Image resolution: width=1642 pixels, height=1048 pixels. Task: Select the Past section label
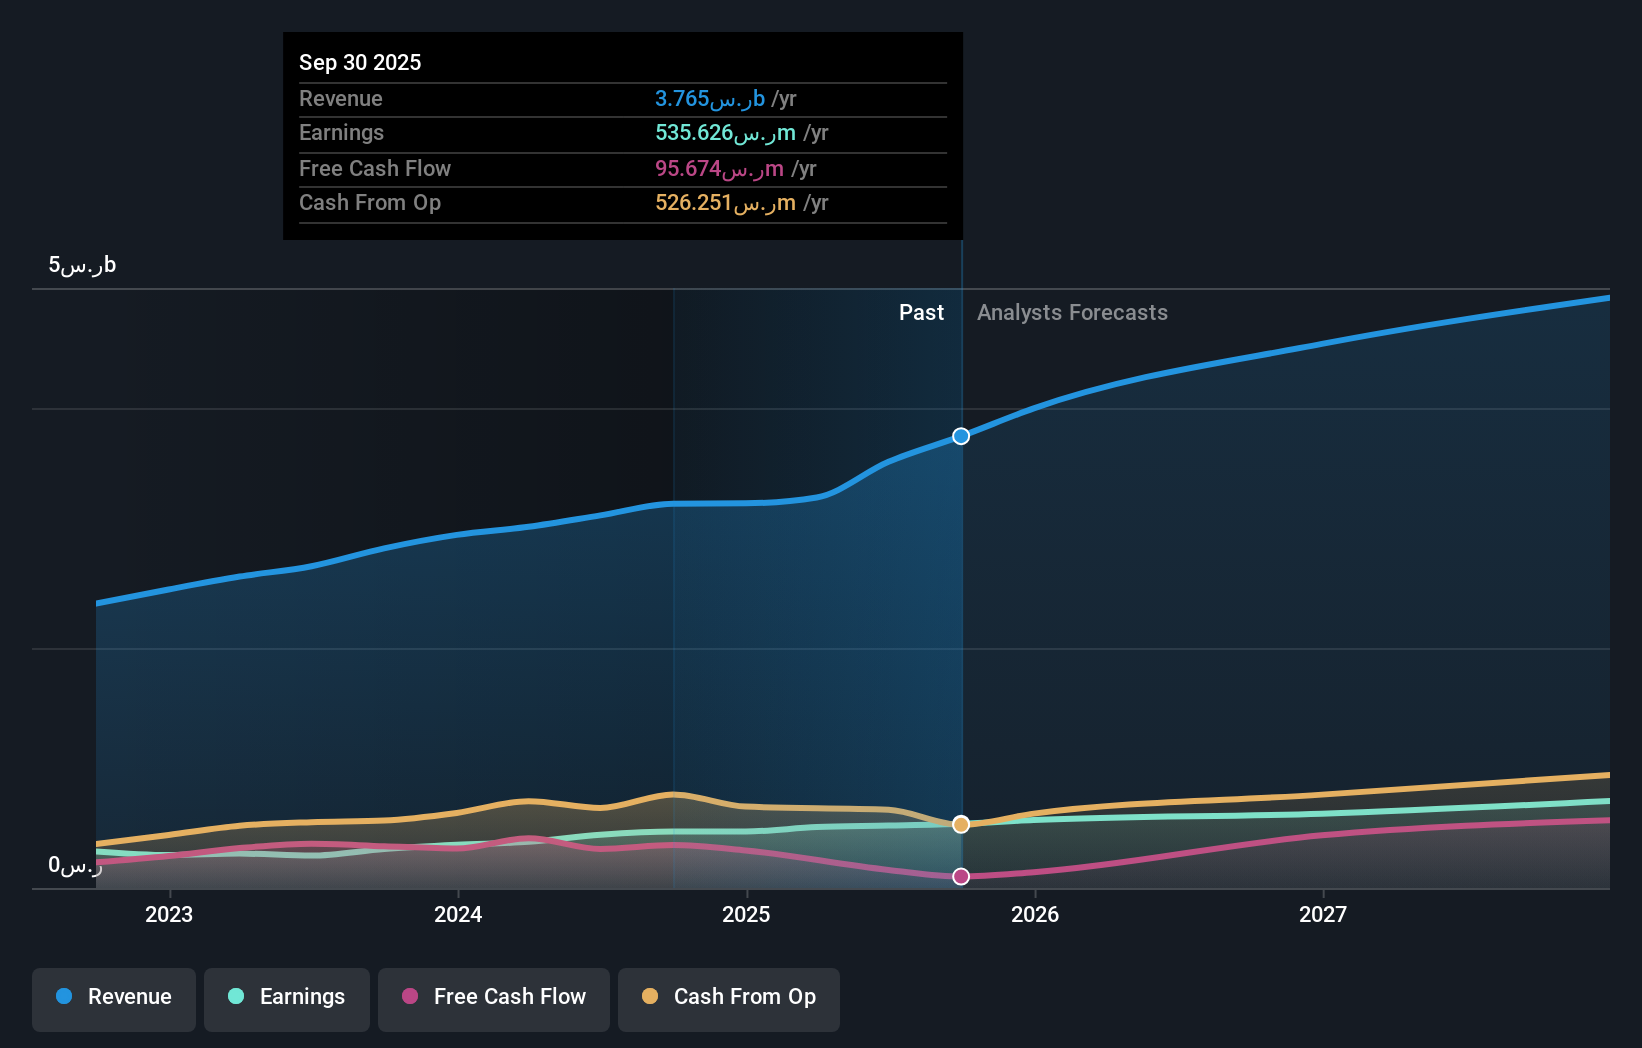921,312
